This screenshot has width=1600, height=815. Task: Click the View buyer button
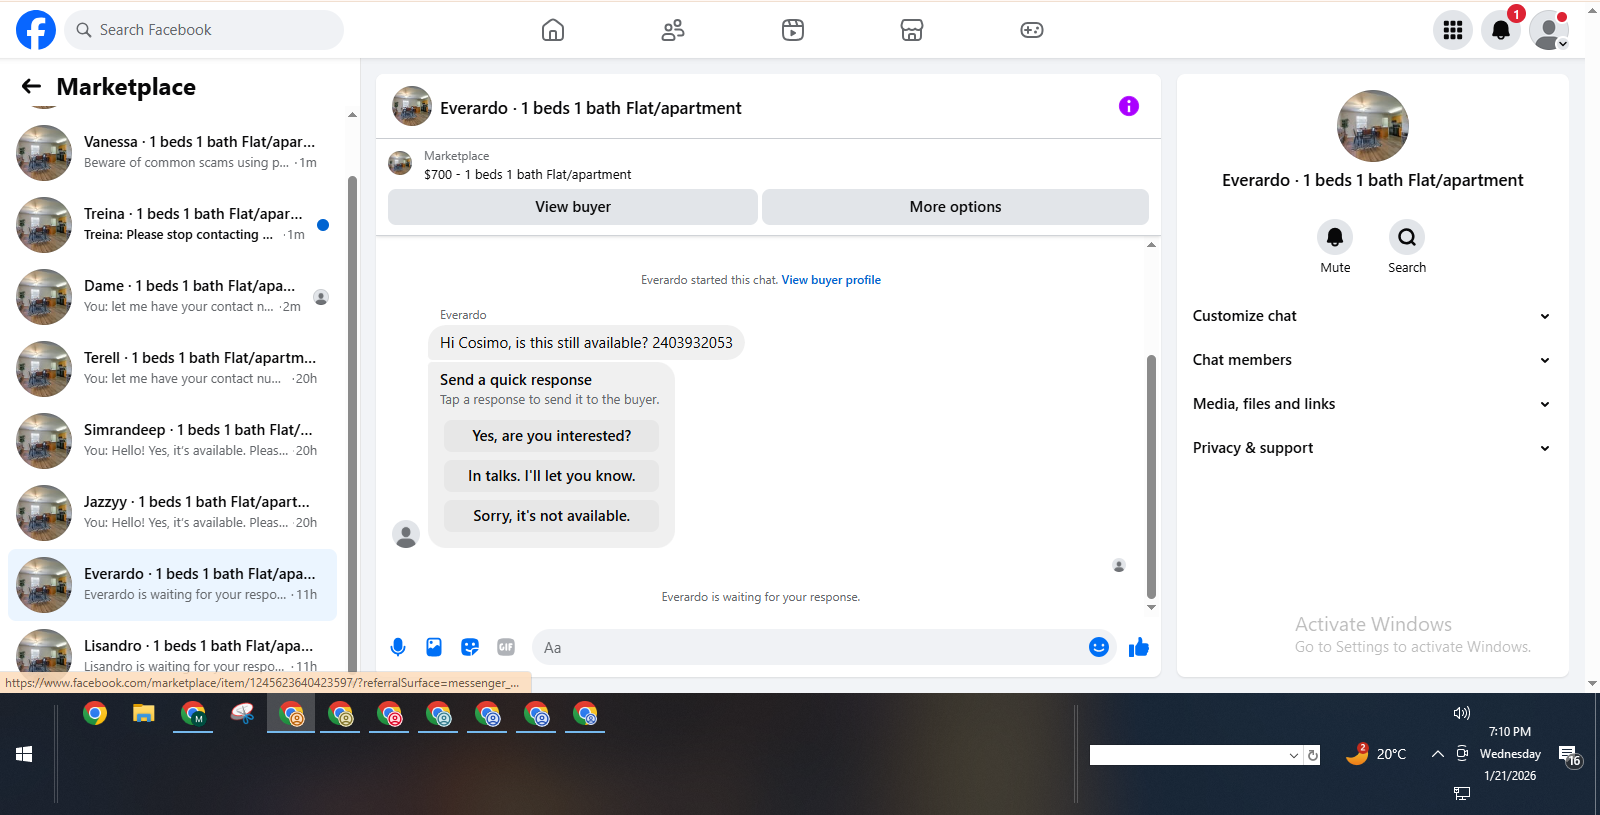pos(573,207)
